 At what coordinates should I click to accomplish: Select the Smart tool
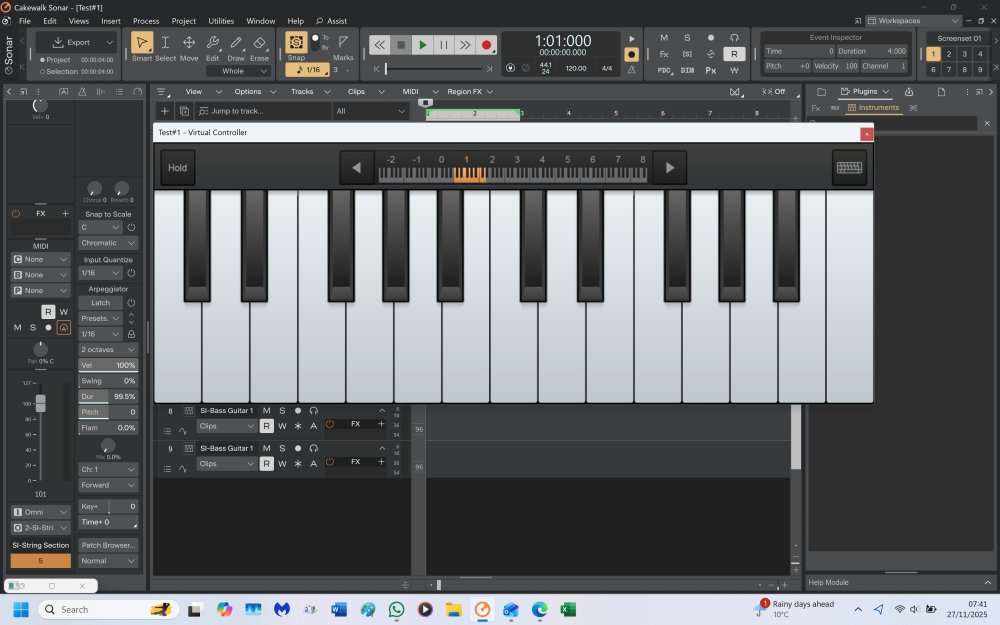[142, 47]
